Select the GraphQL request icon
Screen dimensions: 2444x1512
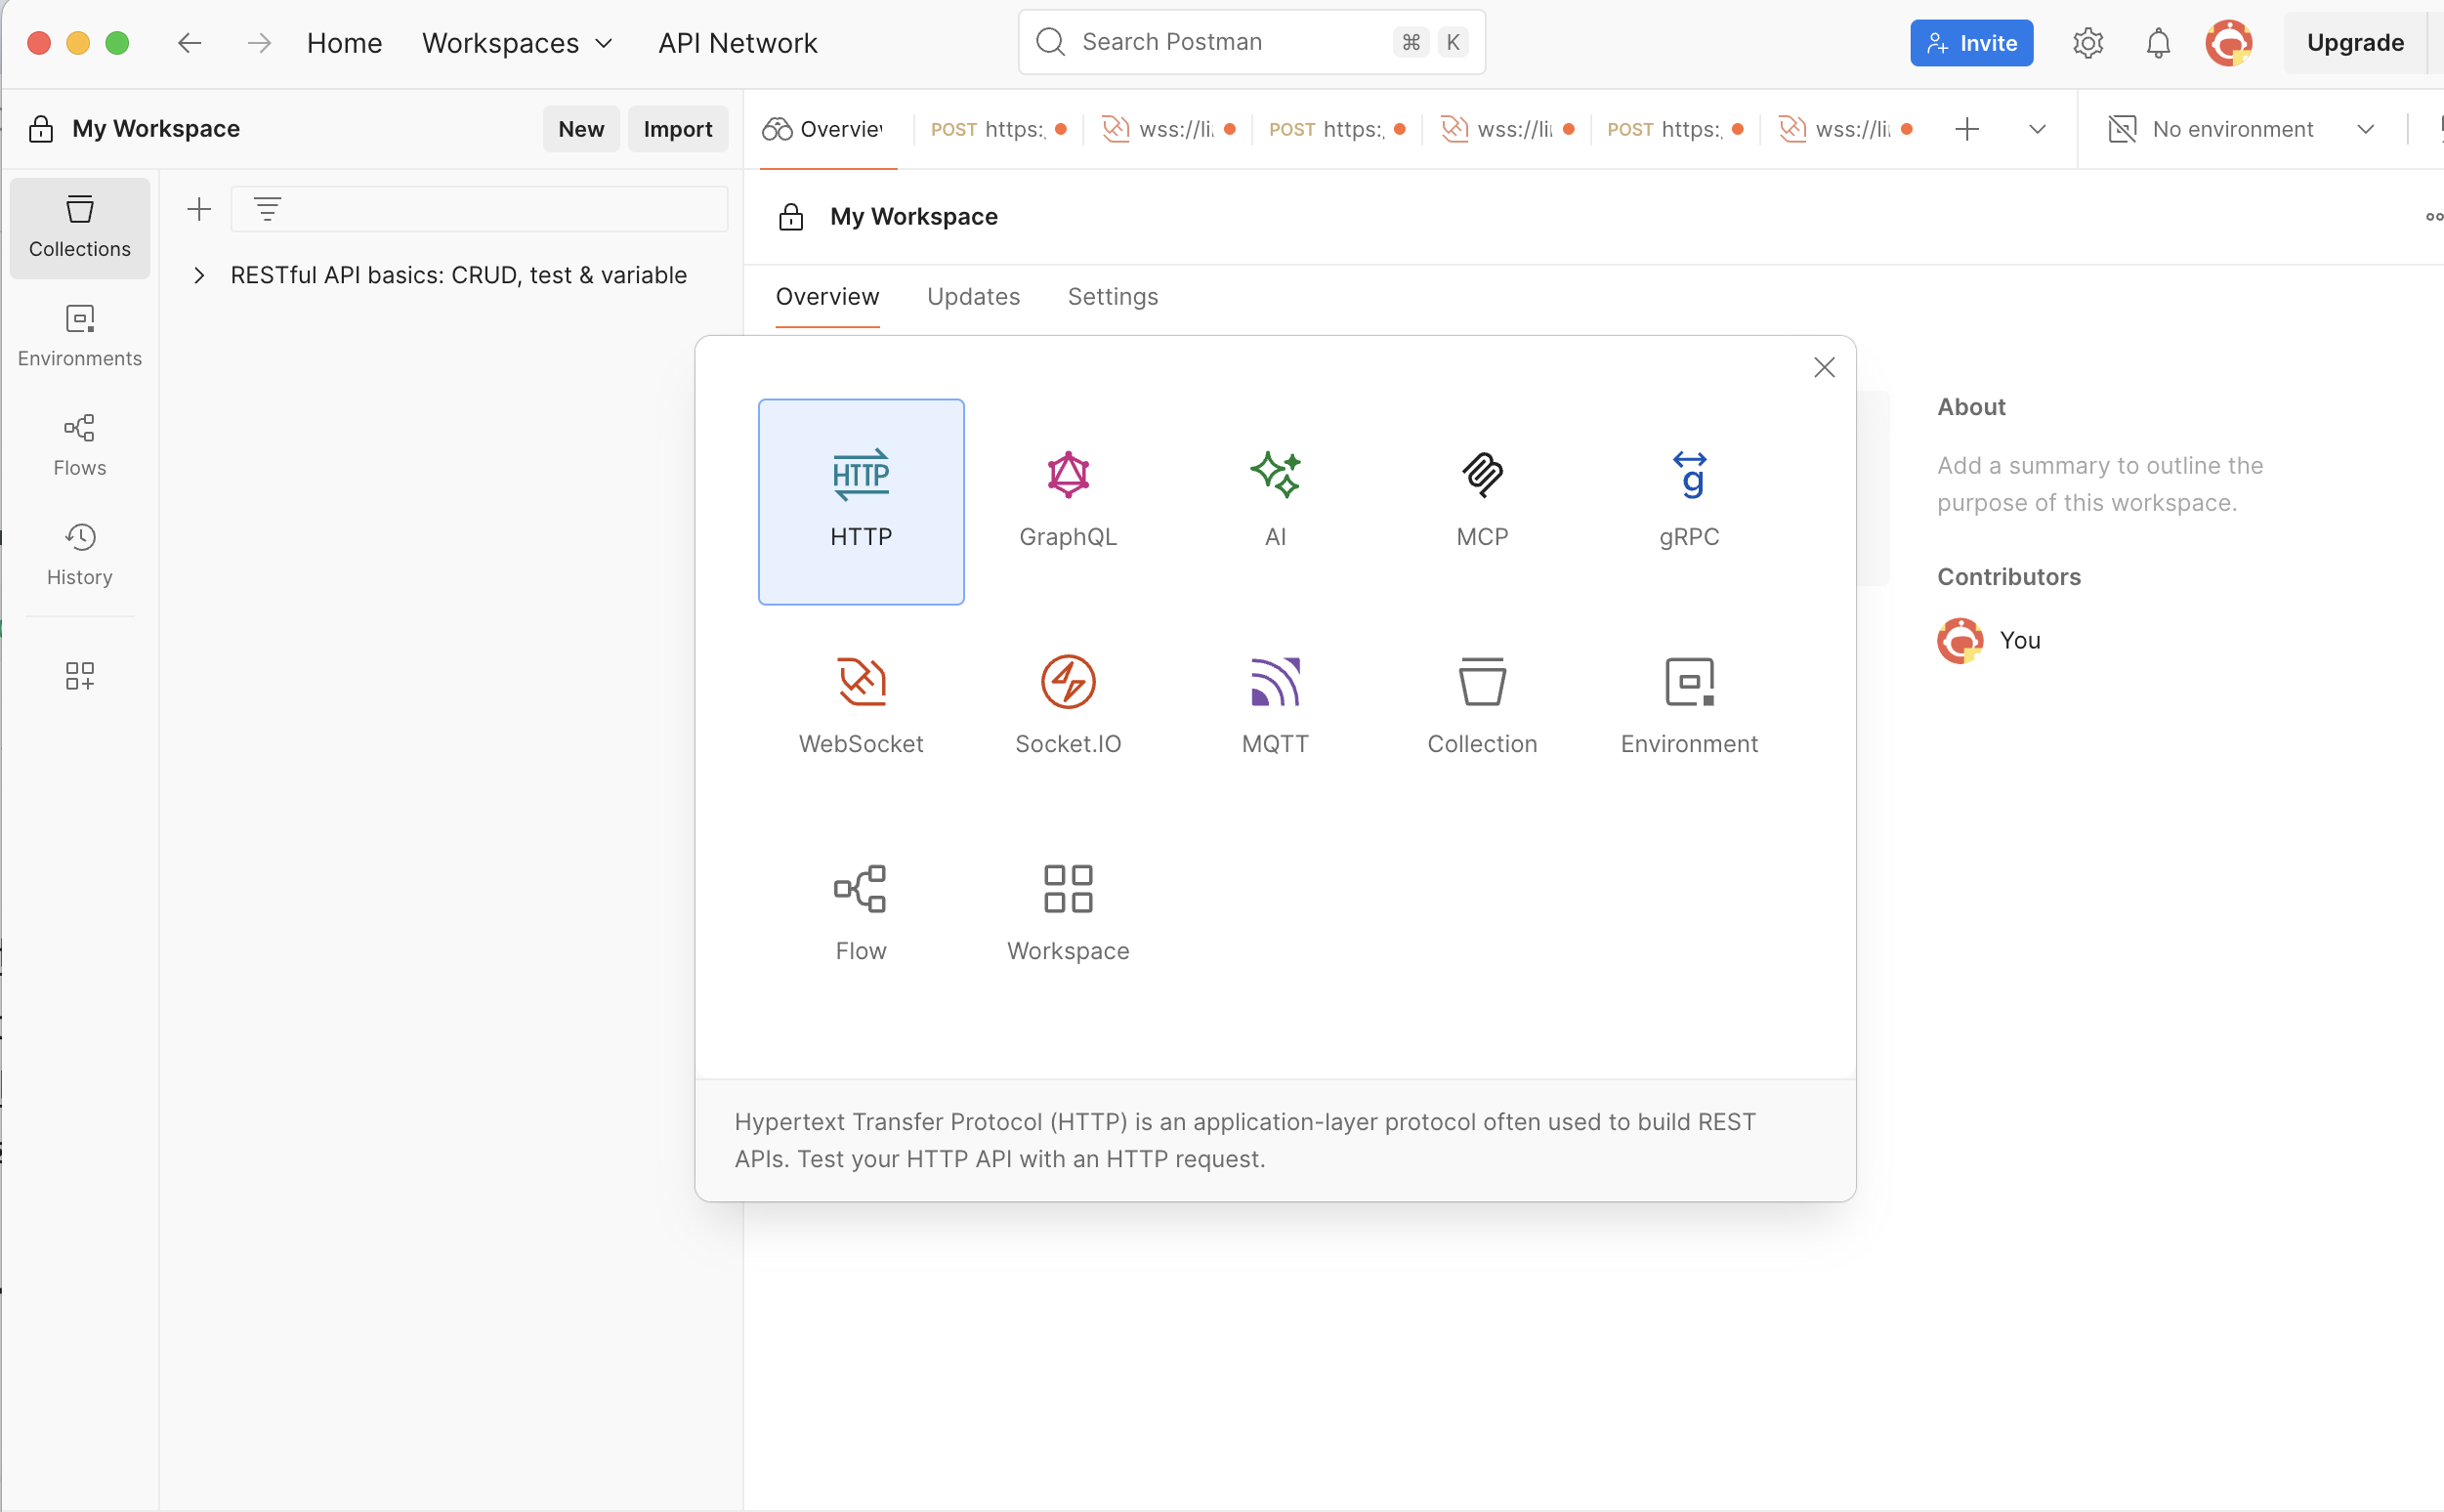[1067, 500]
